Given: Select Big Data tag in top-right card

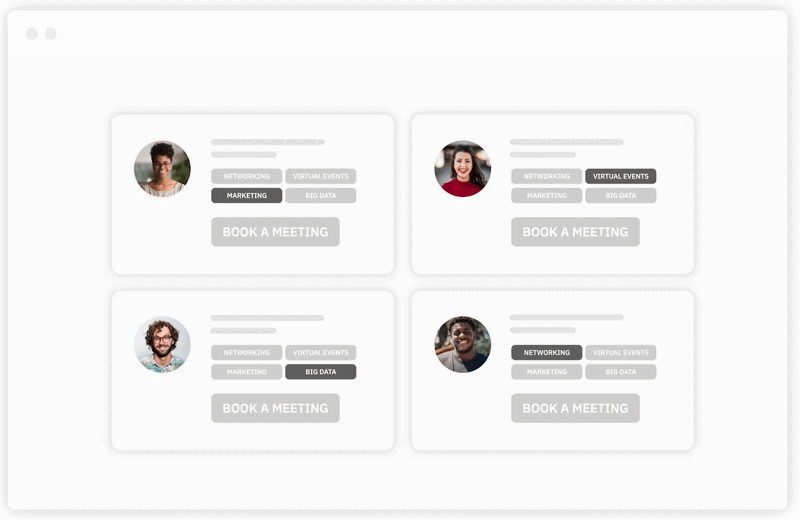Looking at the screenshot, I should tap(620, 196).
